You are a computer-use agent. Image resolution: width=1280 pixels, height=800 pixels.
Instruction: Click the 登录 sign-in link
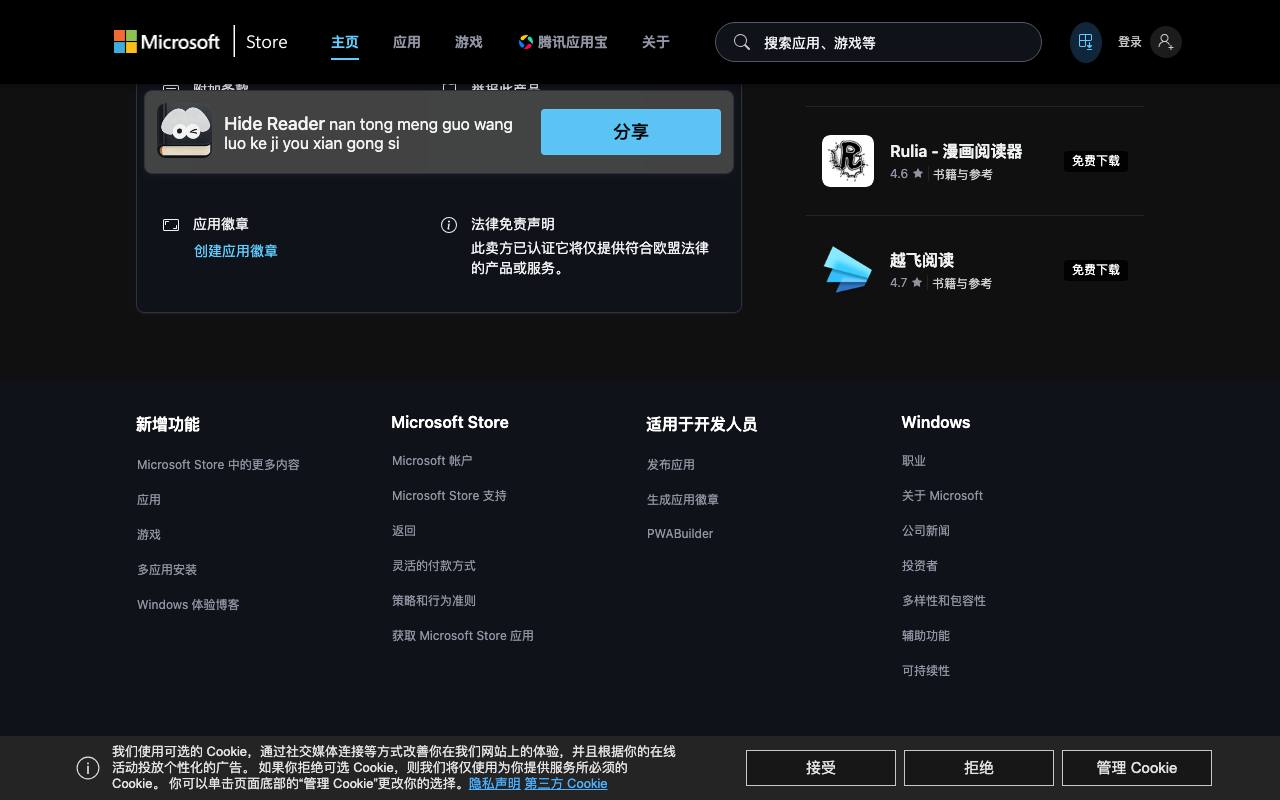[x=1130, y=42]
